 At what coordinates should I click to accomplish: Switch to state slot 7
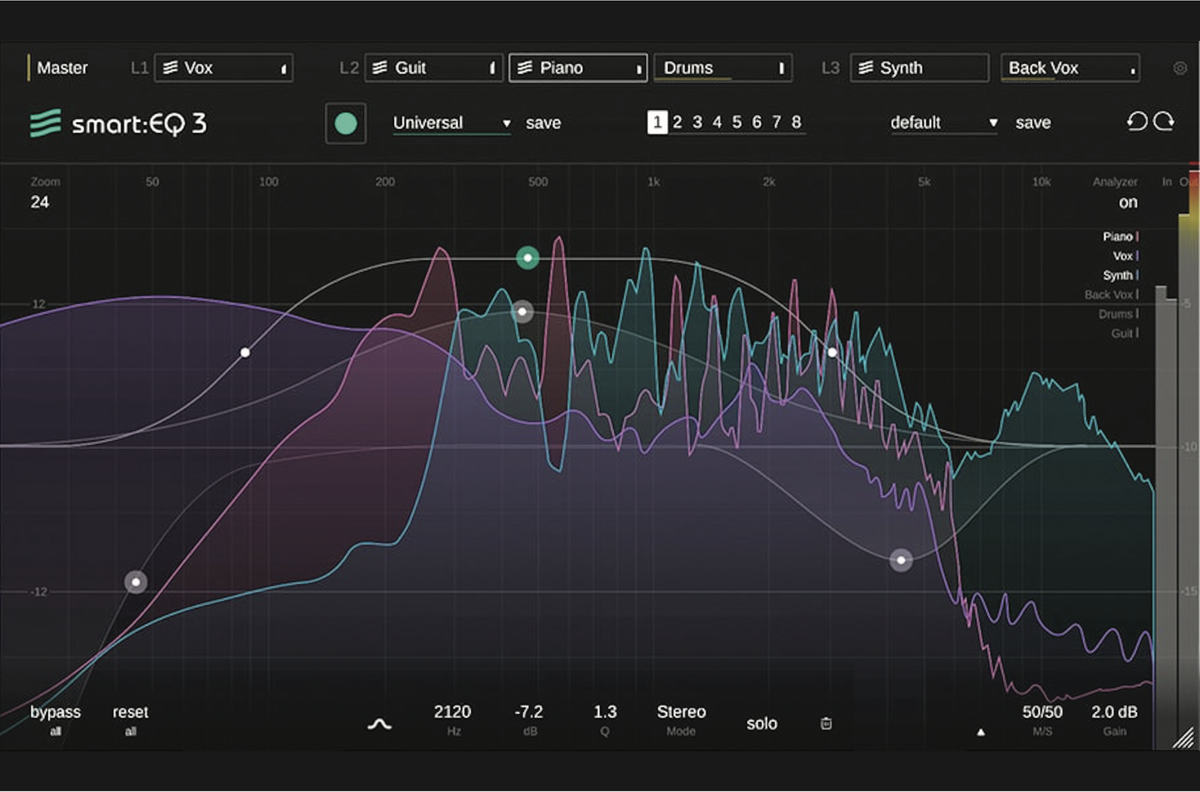point(776,122)
